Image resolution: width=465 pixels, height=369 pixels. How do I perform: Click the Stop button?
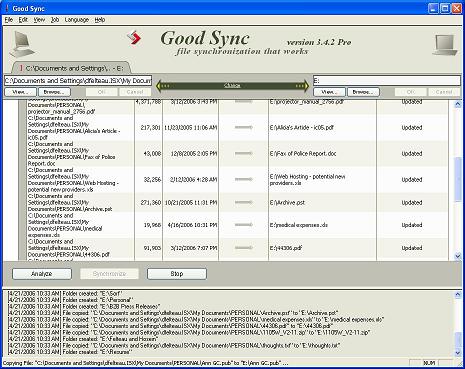pos(177,274)
